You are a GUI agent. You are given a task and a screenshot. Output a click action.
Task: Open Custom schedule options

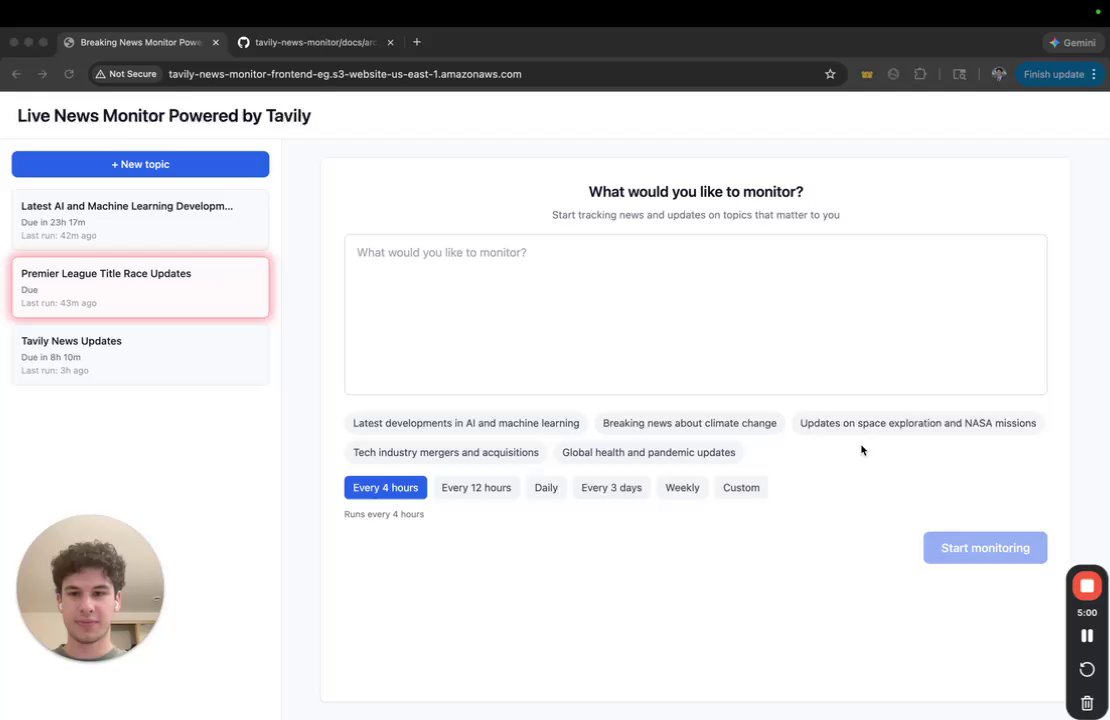741,488
